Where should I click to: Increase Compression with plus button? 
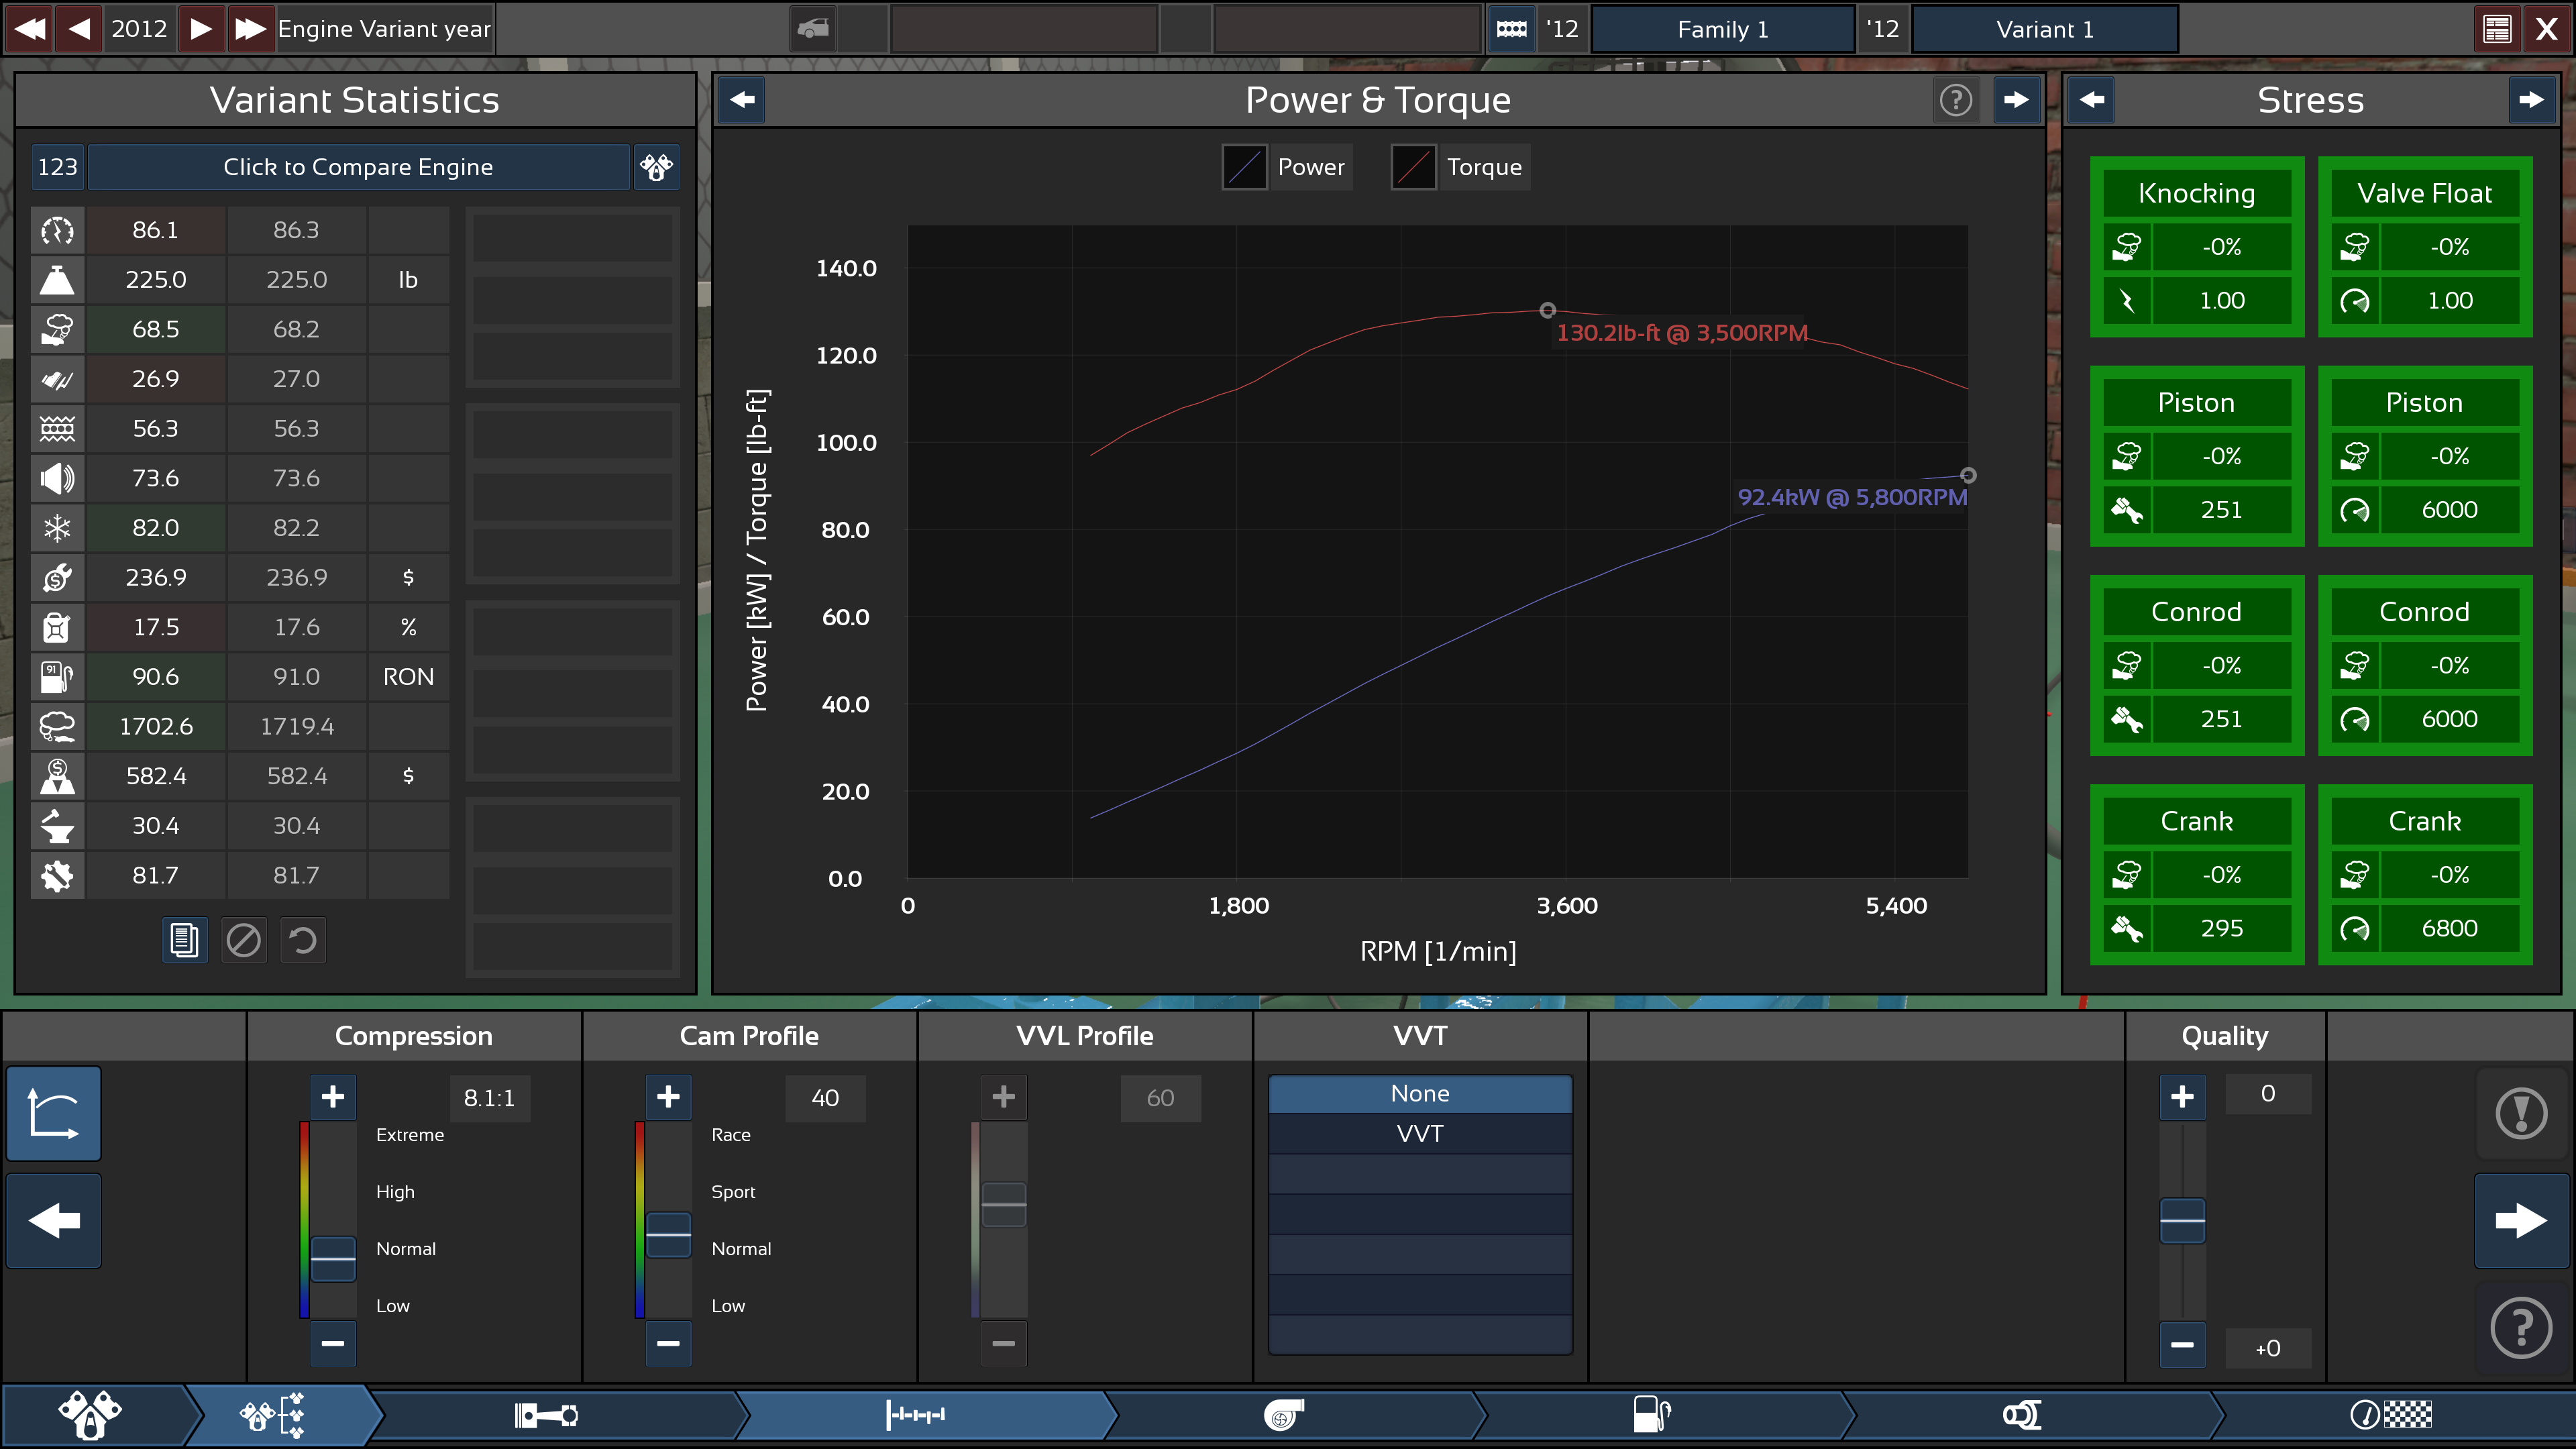tap(333, 1097)
